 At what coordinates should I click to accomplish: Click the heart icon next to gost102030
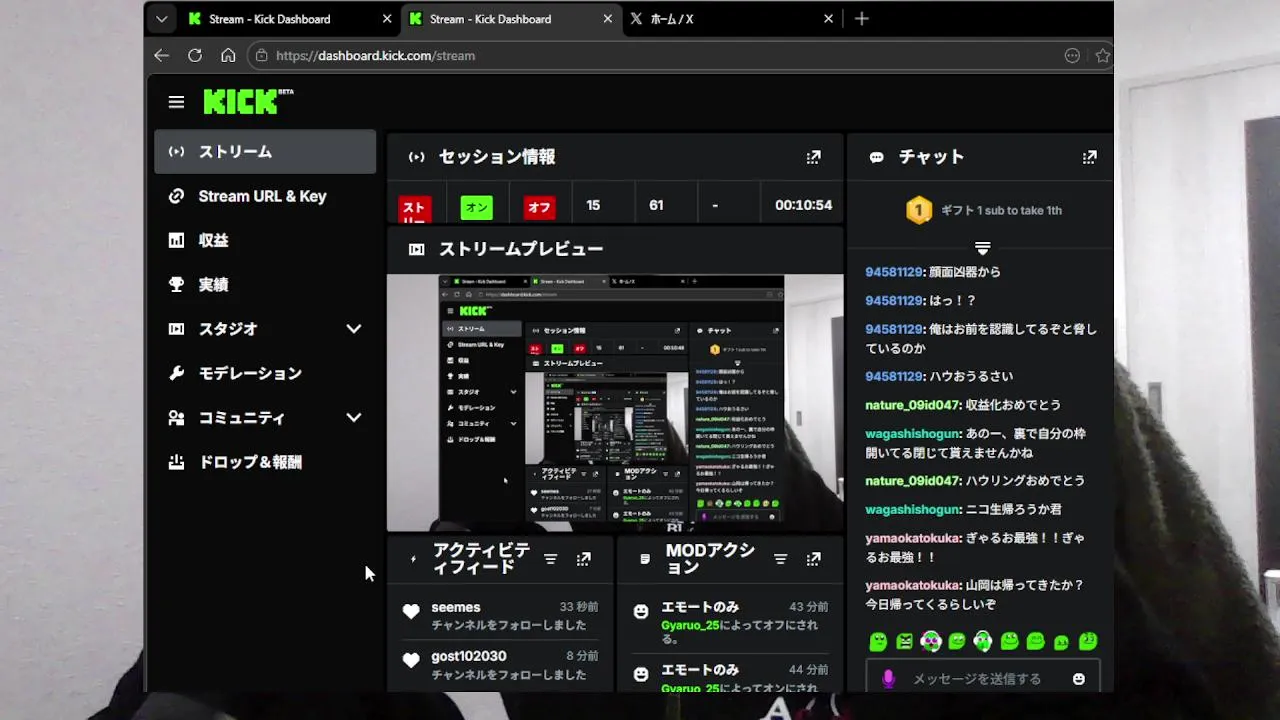[411, 660]
